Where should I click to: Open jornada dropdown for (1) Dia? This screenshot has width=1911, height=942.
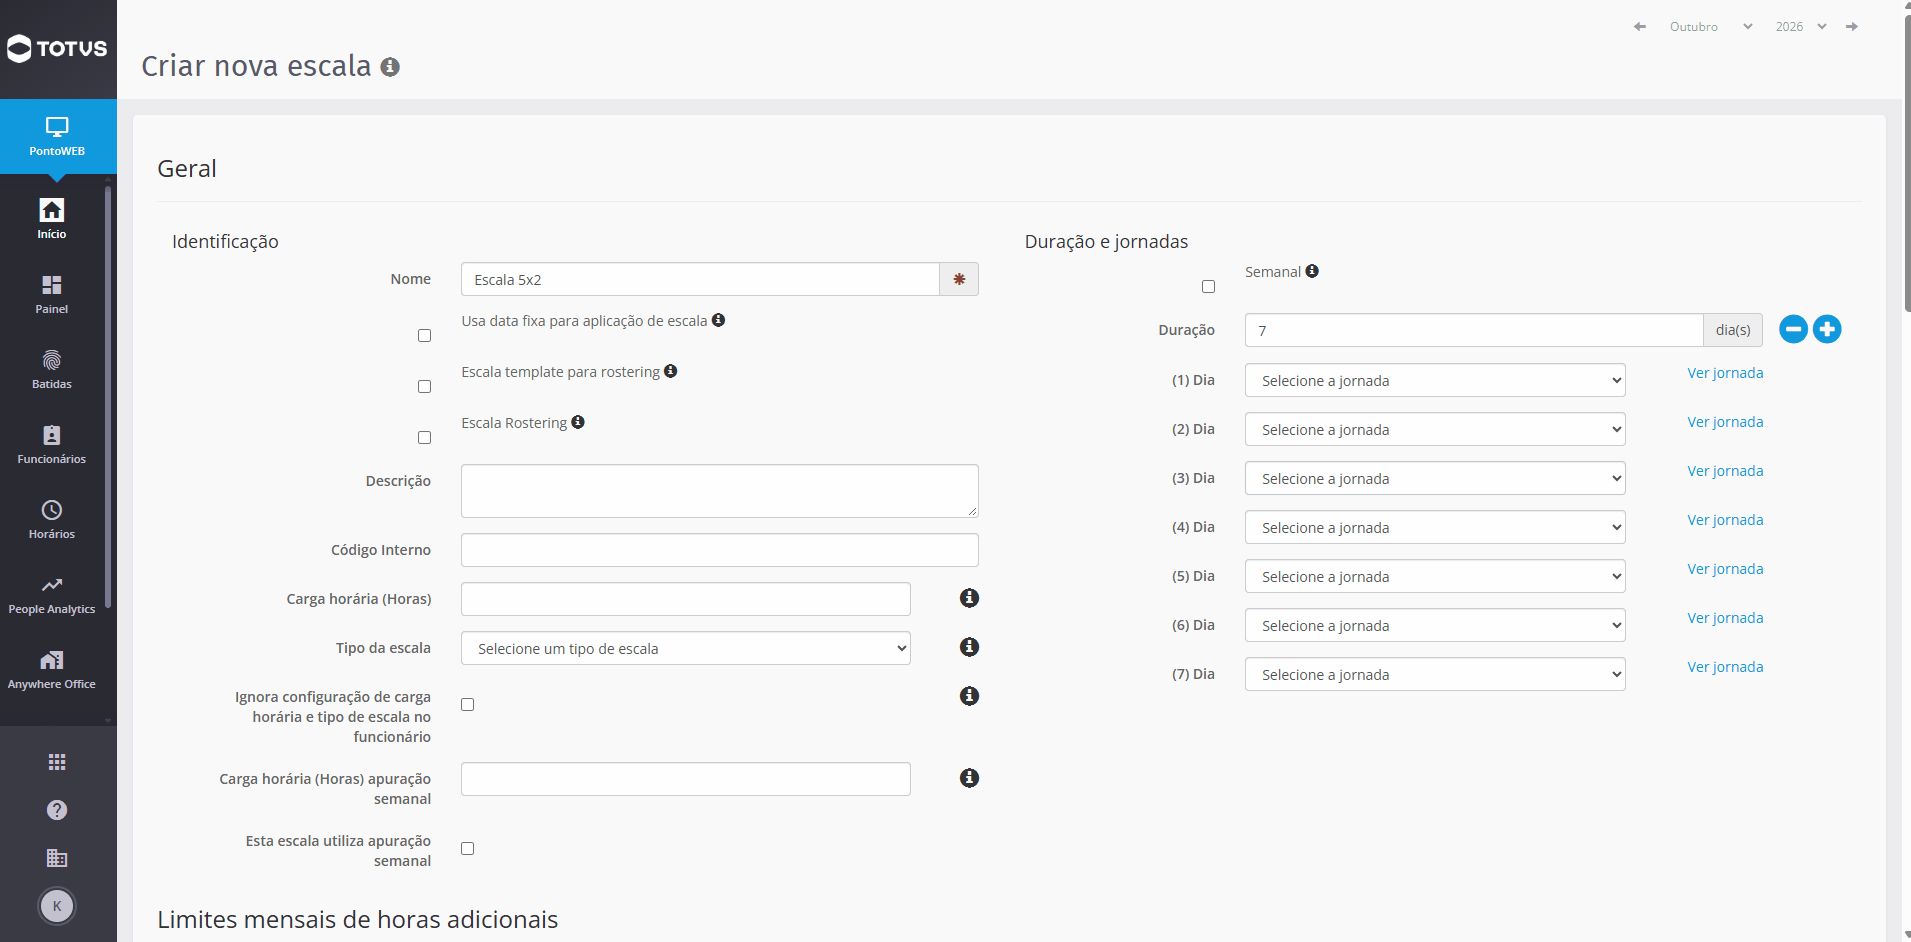(x=1435, y=380)
